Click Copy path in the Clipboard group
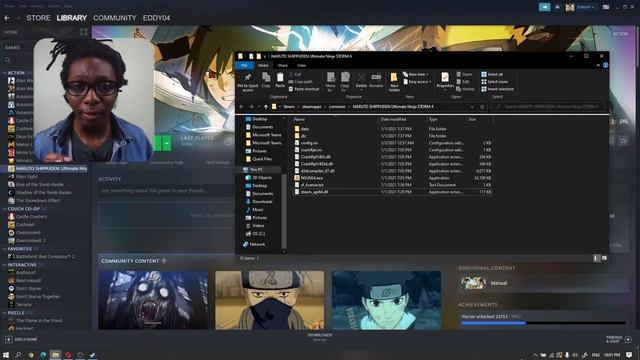 point(300,82)
